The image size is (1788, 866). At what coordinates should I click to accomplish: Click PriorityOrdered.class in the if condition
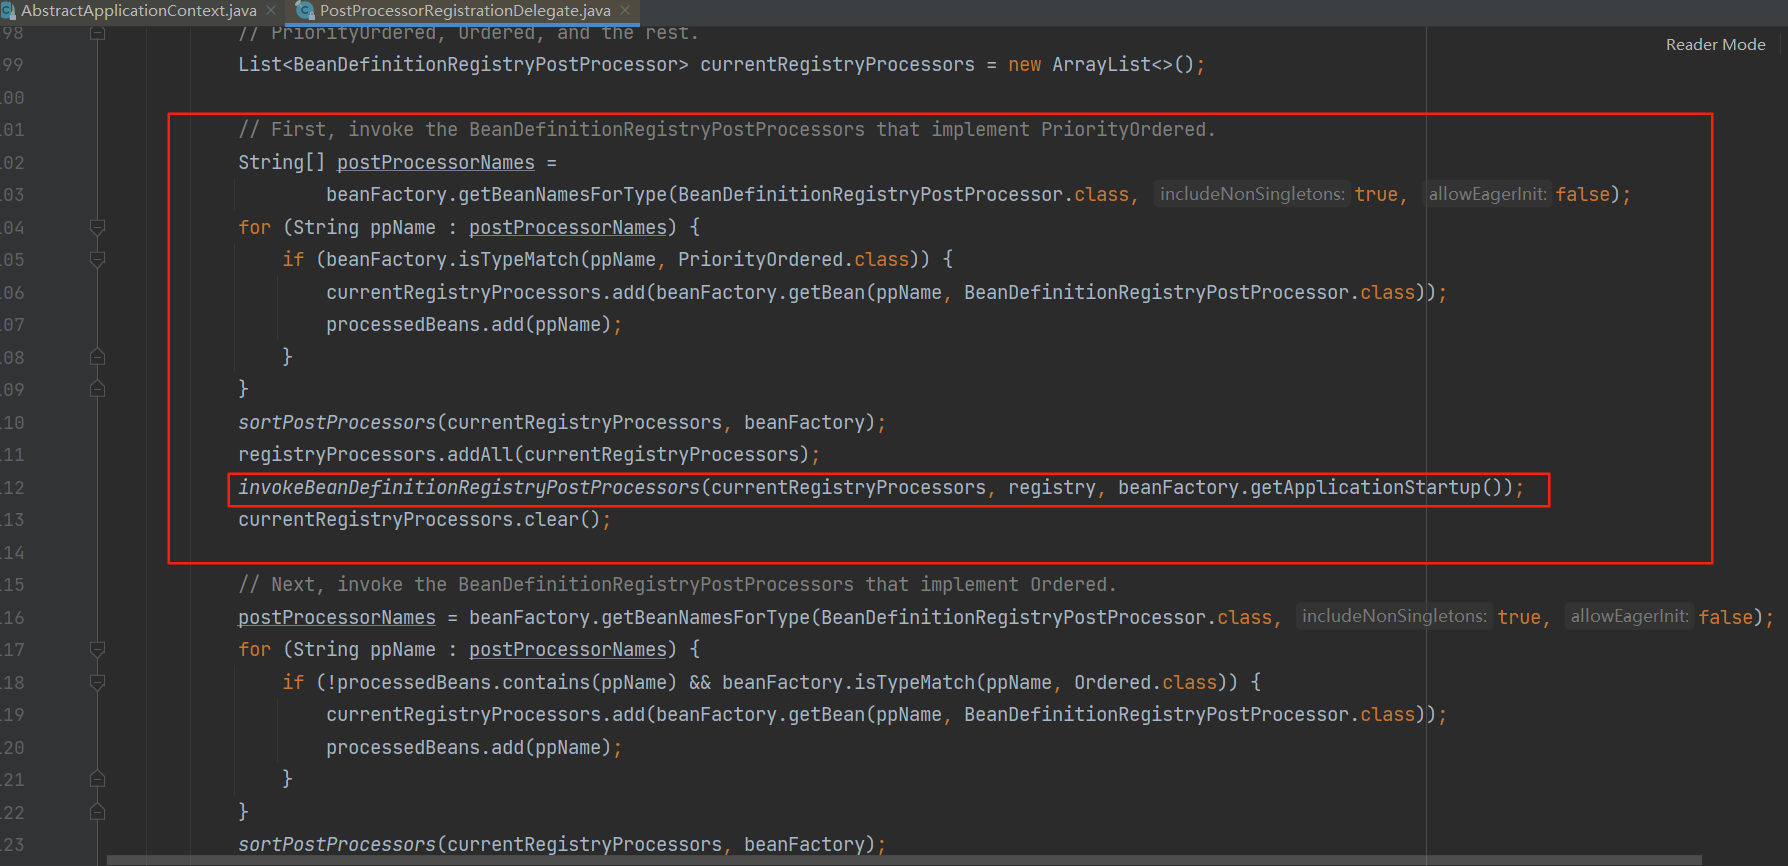tap(793, 260)
